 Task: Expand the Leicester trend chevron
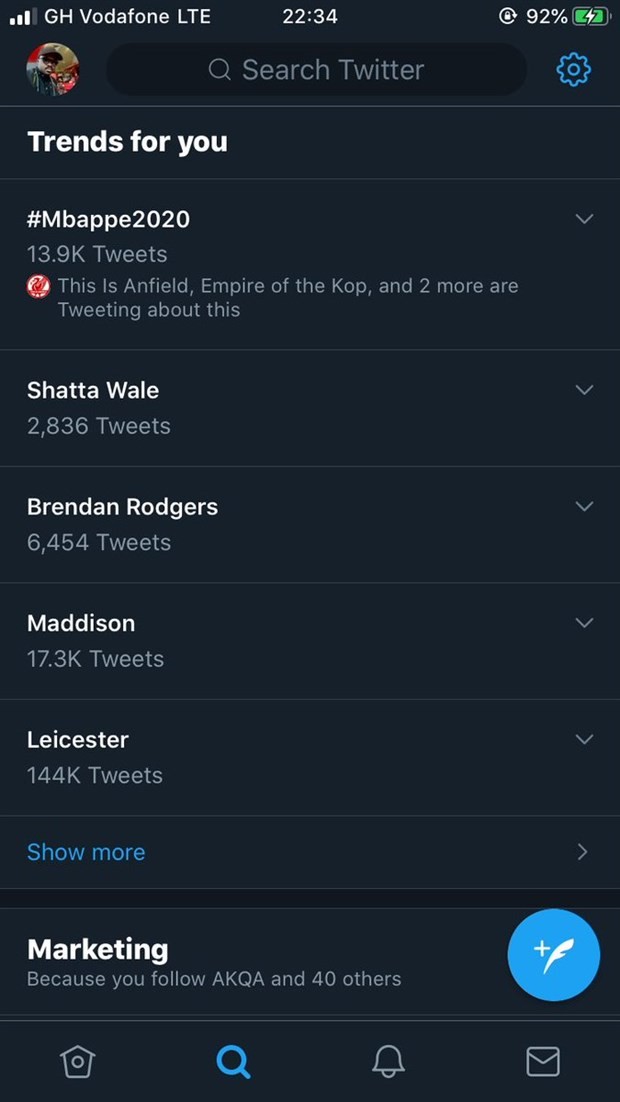(x=585, y=740)
